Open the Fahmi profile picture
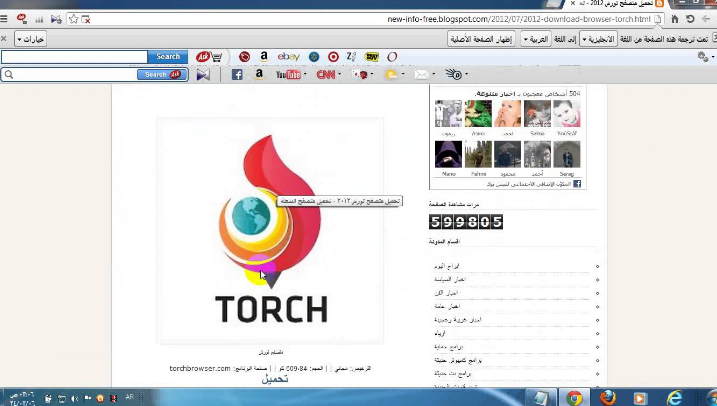Viewport: 717px width, 406px height. pyautogui.click(x=478, y=154)
